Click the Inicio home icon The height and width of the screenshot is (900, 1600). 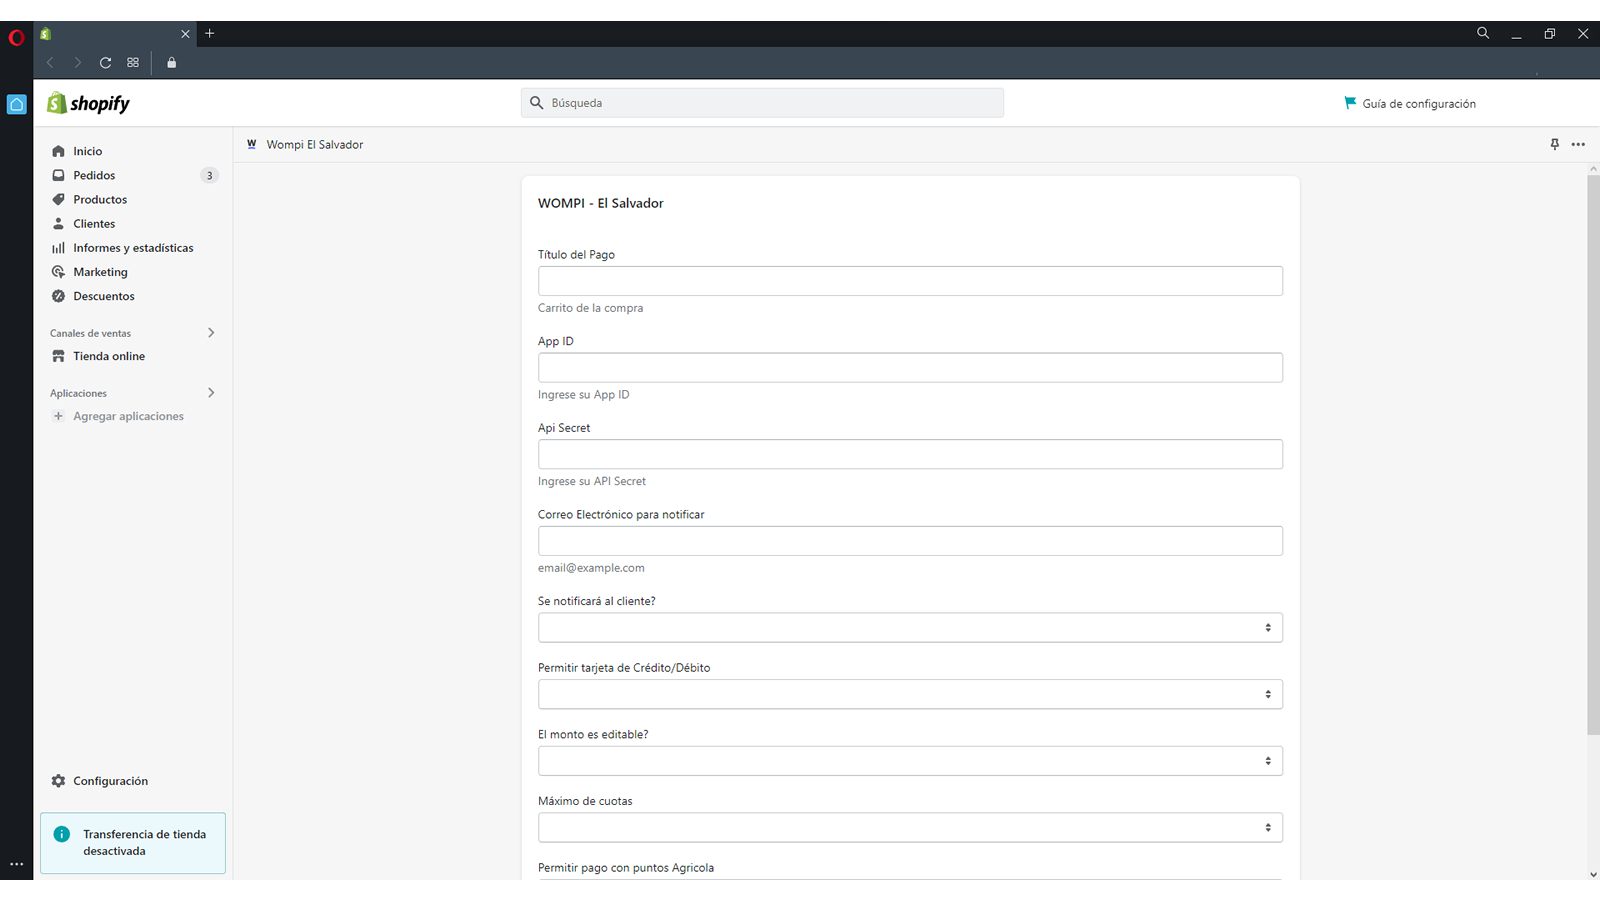pos(58,151)
